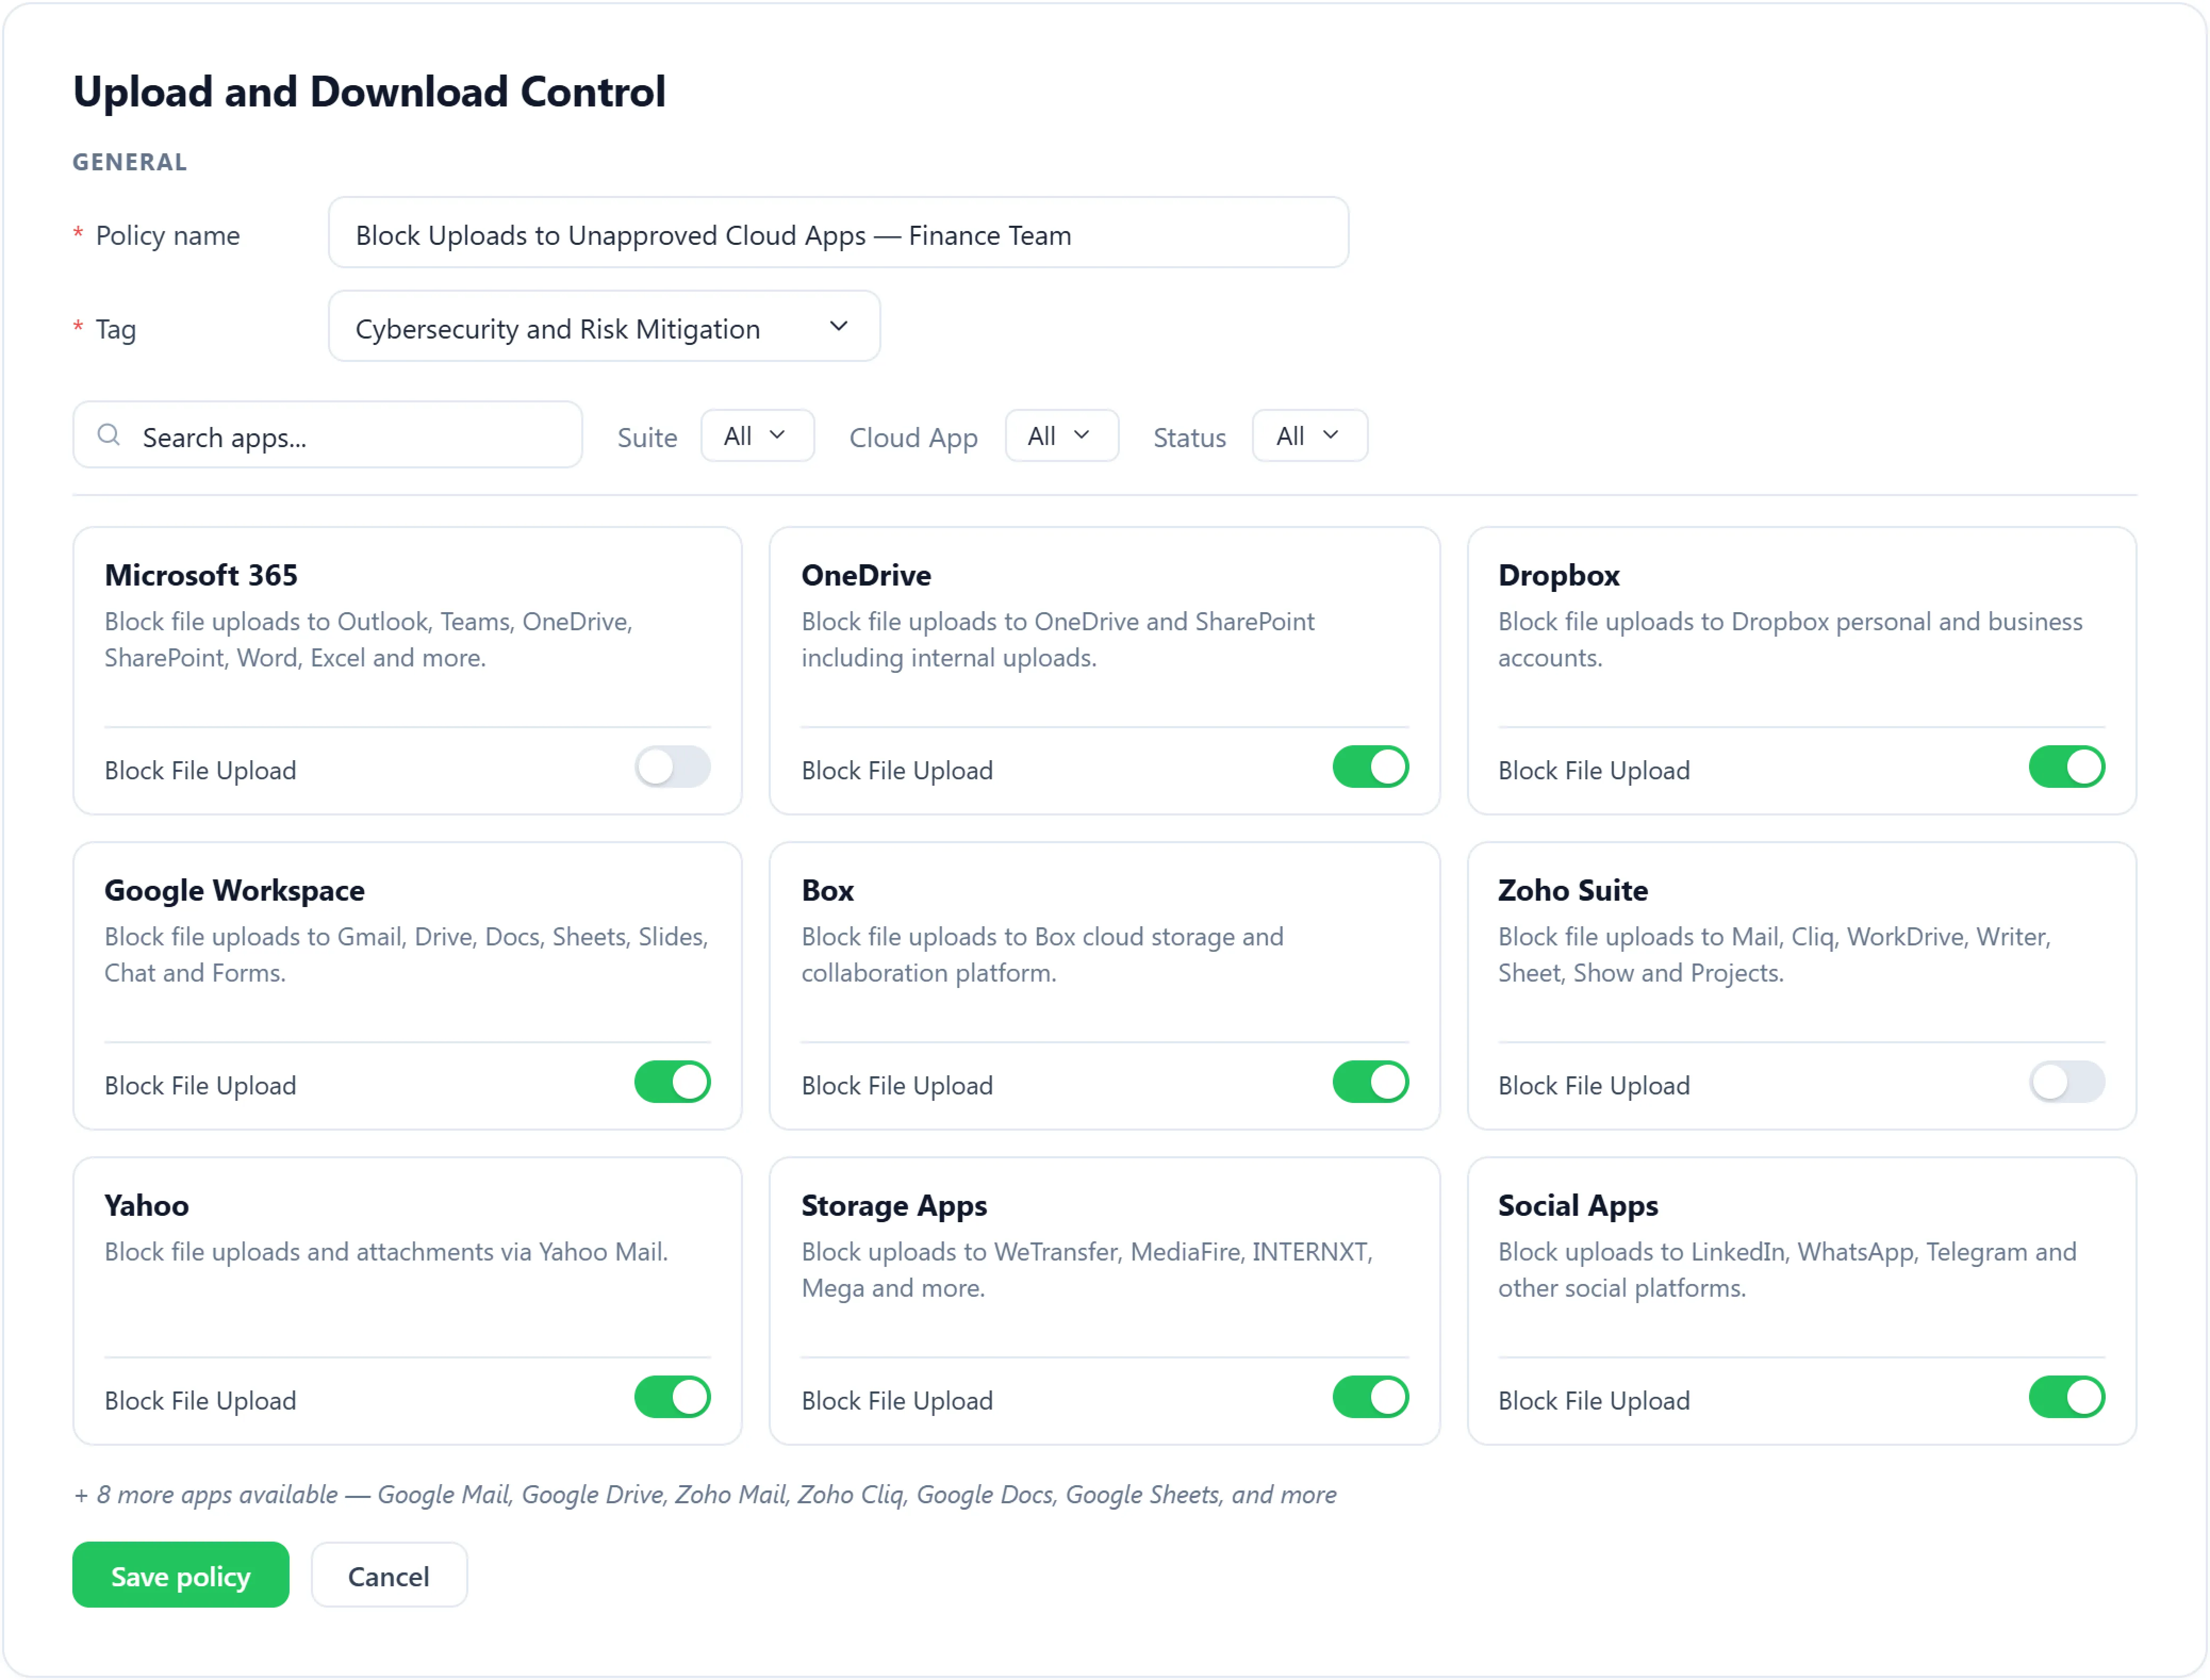
Task: Open the Suite filter dropdown
Action: point(757,436)
